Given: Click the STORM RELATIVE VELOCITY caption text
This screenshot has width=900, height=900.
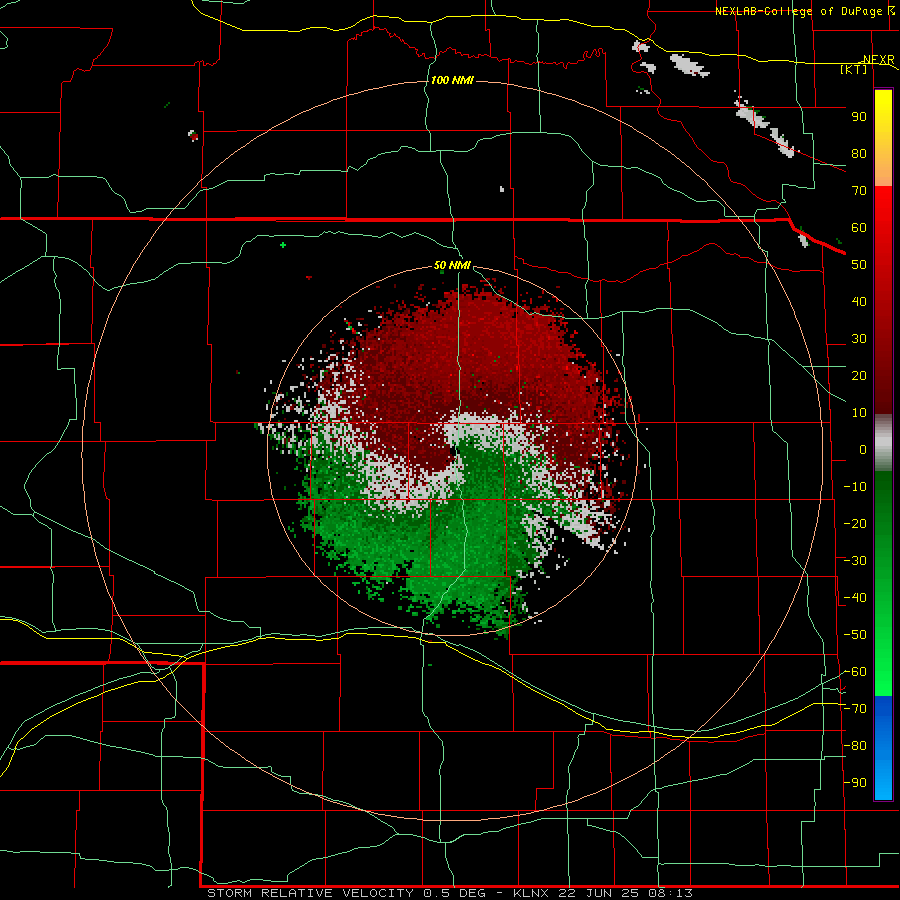Looking at the screenshot, I should pyautogui.click(x=310, y=893).
